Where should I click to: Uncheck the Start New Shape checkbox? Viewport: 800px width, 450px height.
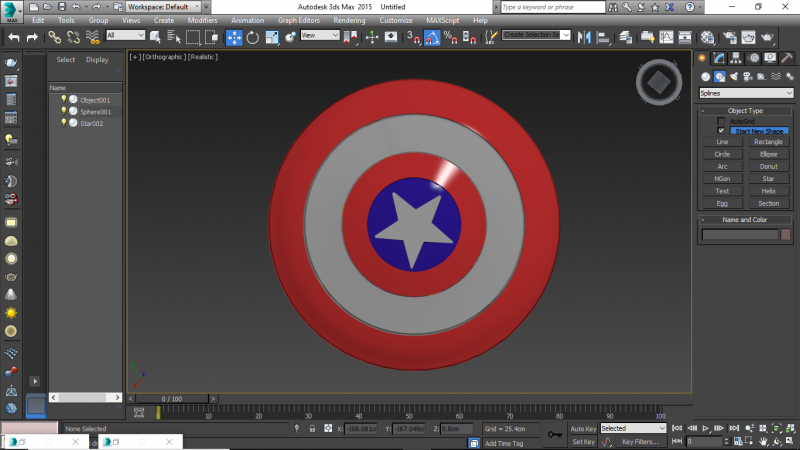click(x=721, y=131)
